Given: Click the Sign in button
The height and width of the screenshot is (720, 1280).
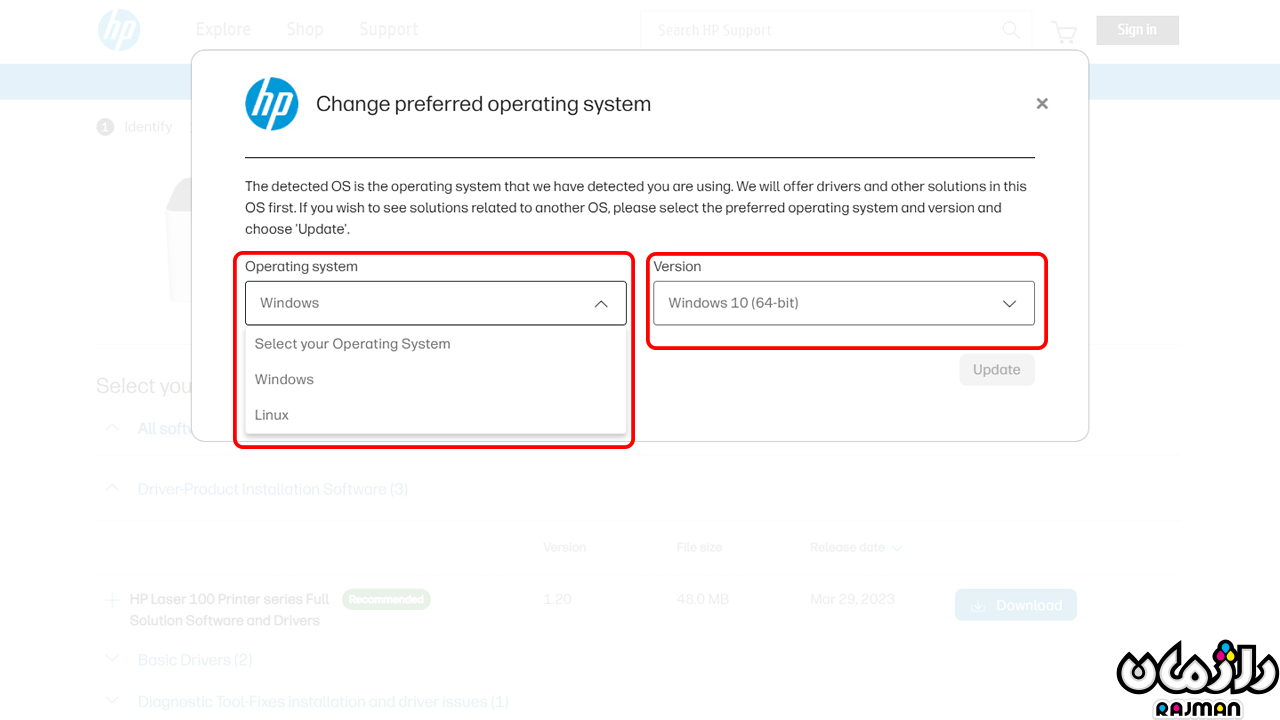Looking at the screenshot, I should (x=1137, y=30).
